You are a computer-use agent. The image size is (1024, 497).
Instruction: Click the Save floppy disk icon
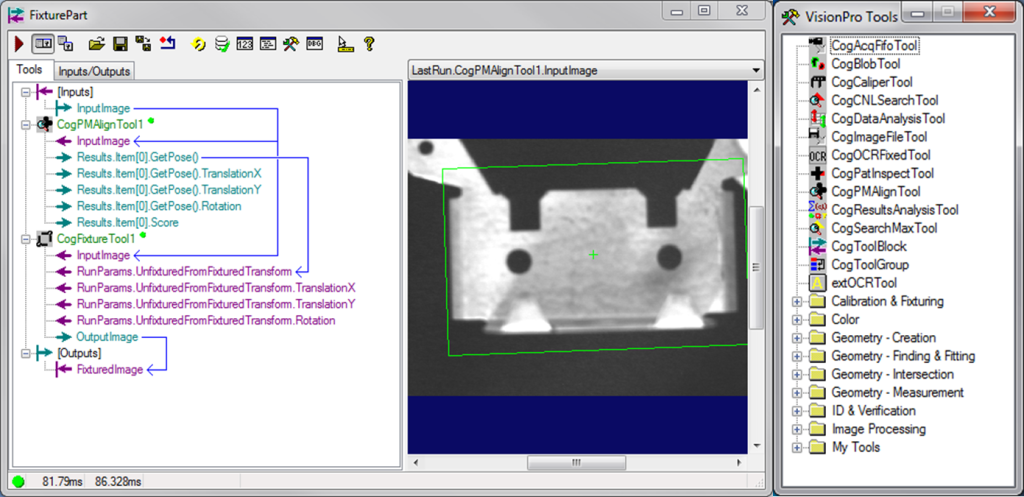click(x=119, y=44)
